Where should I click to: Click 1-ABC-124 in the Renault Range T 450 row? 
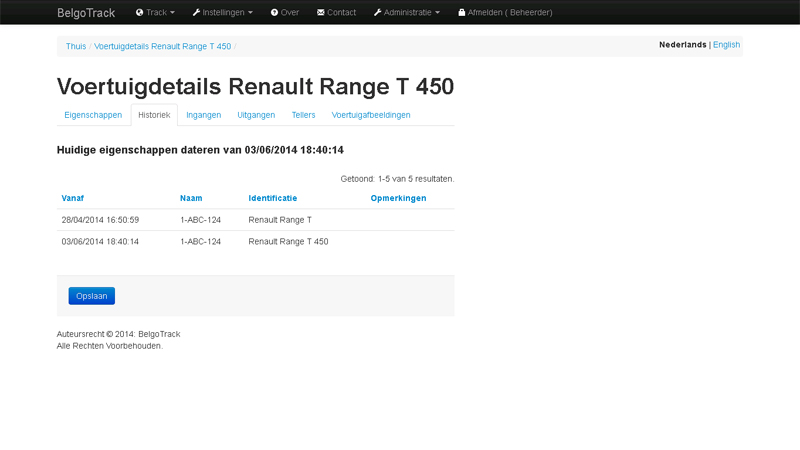(201, 241)
